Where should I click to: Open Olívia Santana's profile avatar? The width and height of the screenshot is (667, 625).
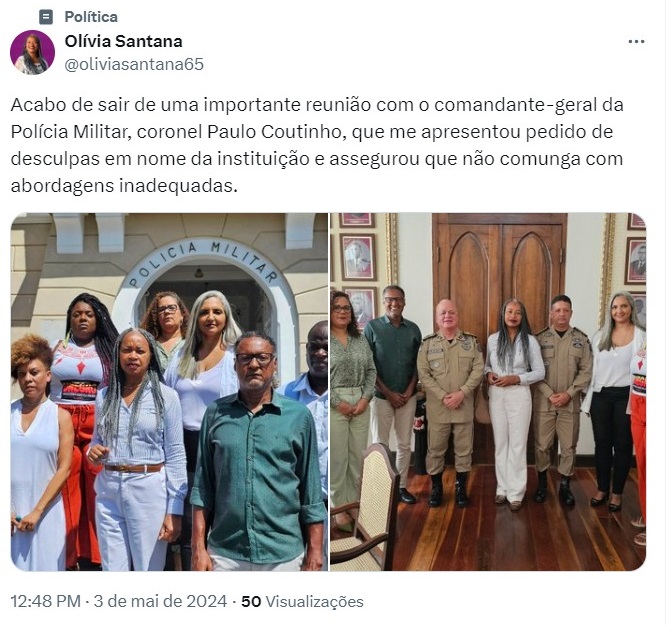32,52
